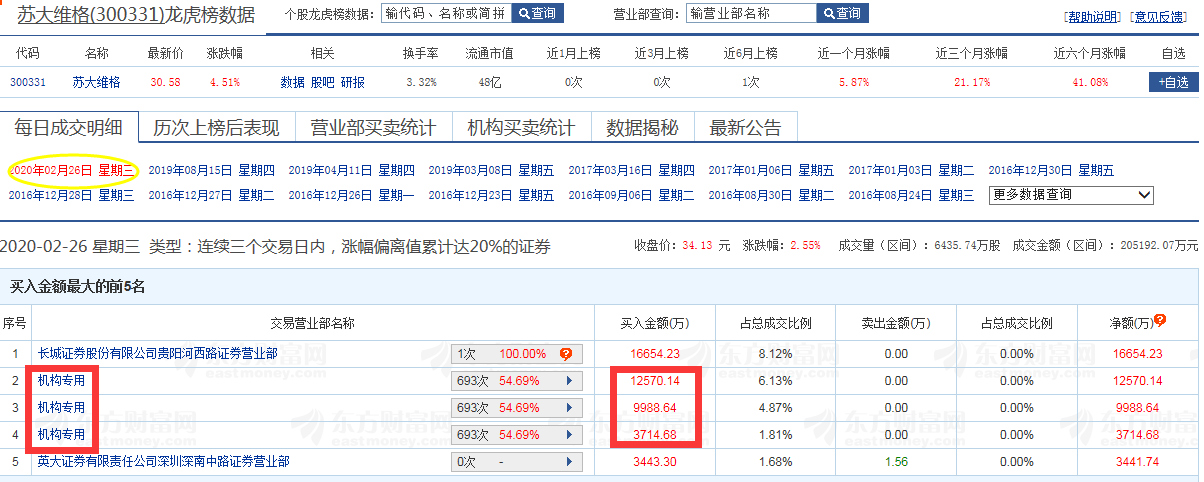Viewport: 1204px width, 482px height.
Task: Focus the stock code search input
Action: pos(446,13)
